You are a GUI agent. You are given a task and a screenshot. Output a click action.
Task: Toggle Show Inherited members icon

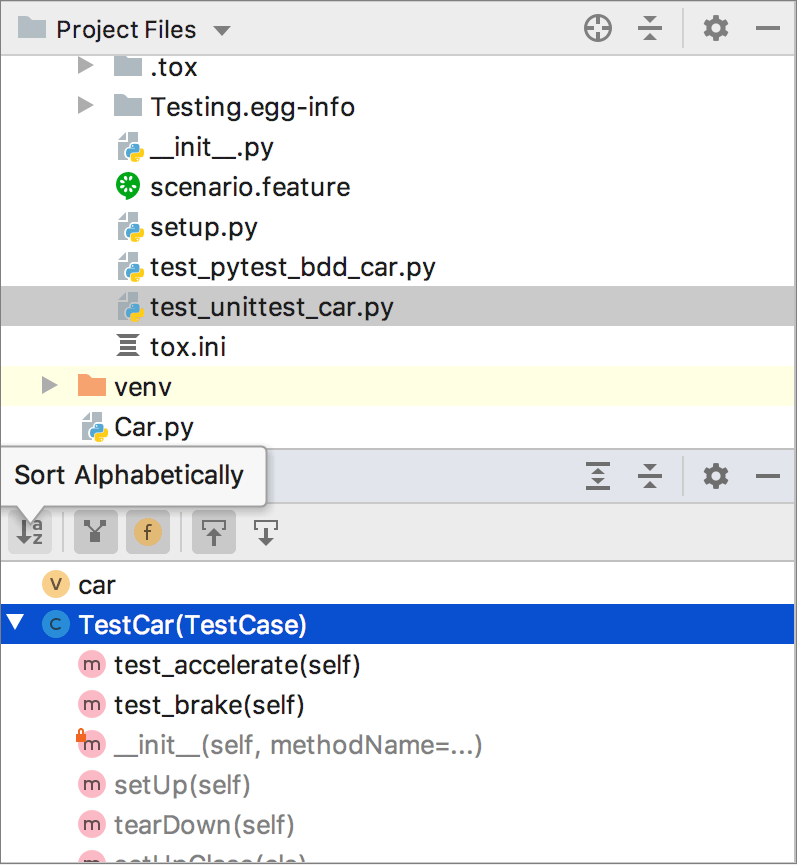click(x=95, y=532)
